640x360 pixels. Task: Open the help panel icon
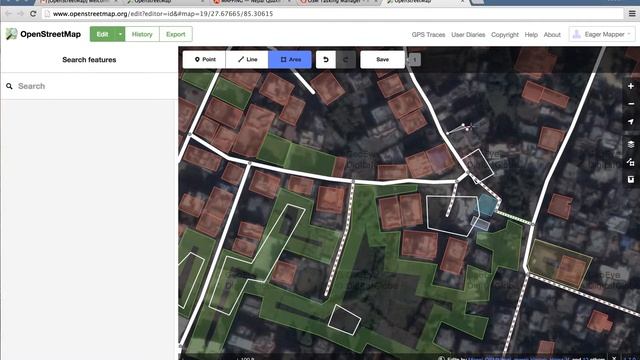631,179
